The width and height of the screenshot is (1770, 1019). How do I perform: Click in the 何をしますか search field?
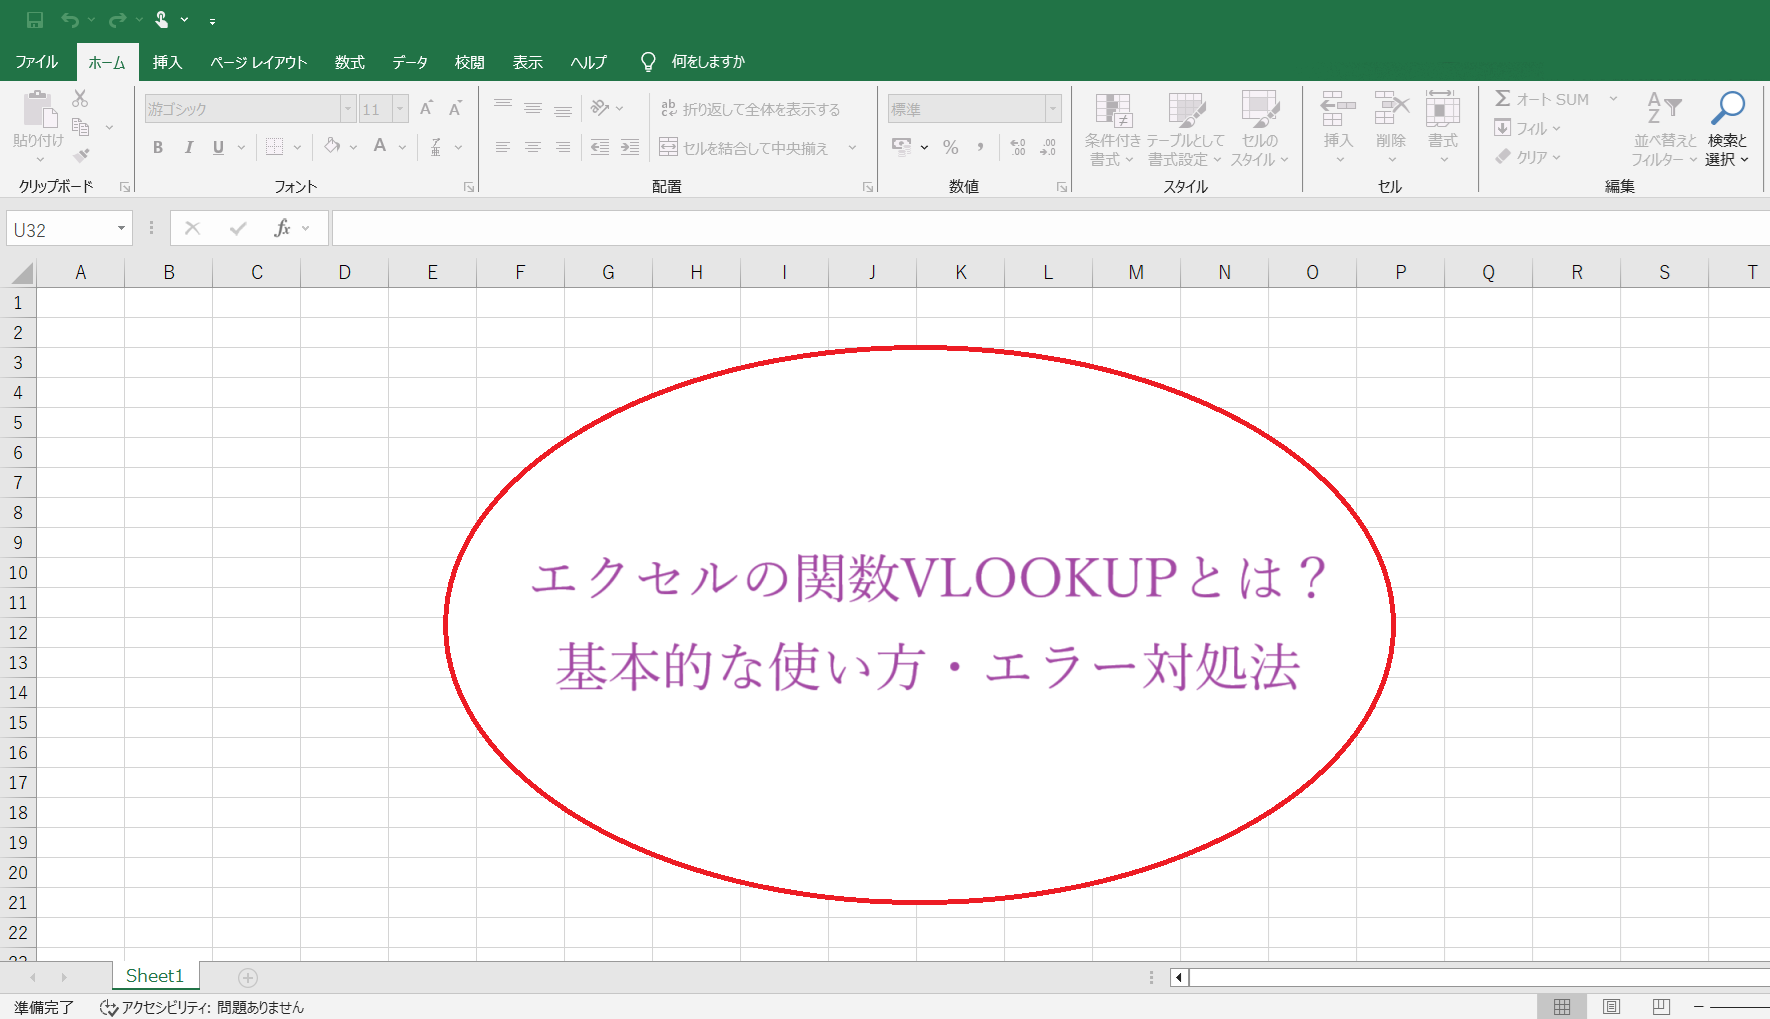point(708,62)
